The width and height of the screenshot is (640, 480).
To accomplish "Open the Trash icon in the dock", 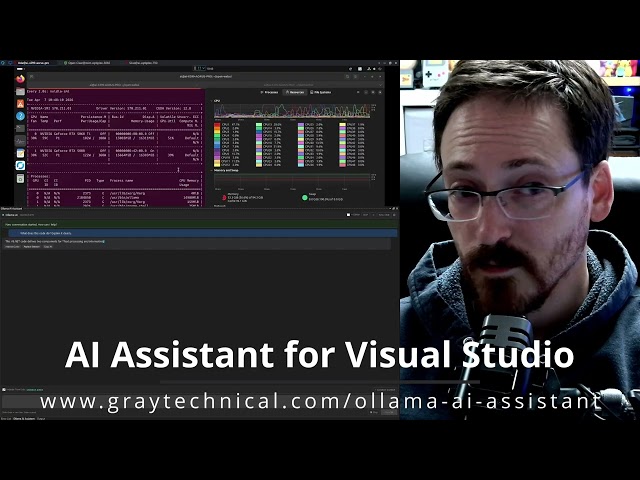I will (x=20, y=178).
